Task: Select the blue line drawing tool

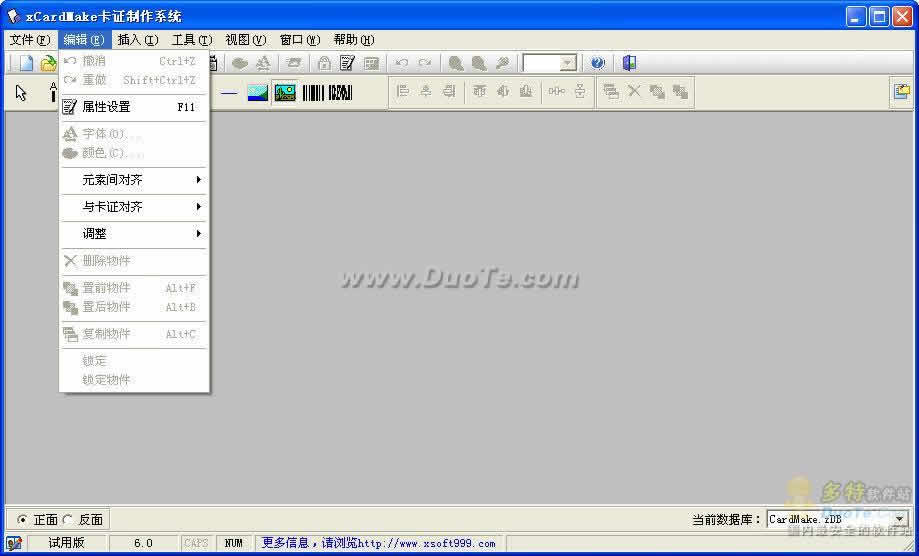Action: click(x=230, y=93)
